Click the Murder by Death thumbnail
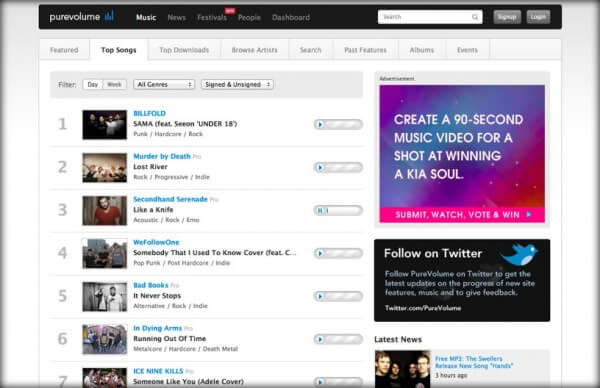 [104, 168]
